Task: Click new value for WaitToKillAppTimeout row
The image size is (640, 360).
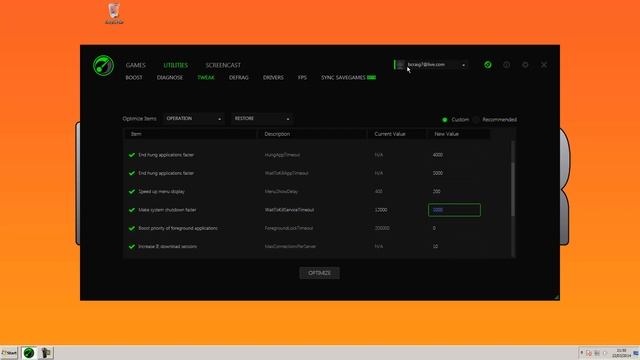Action: 438,173
